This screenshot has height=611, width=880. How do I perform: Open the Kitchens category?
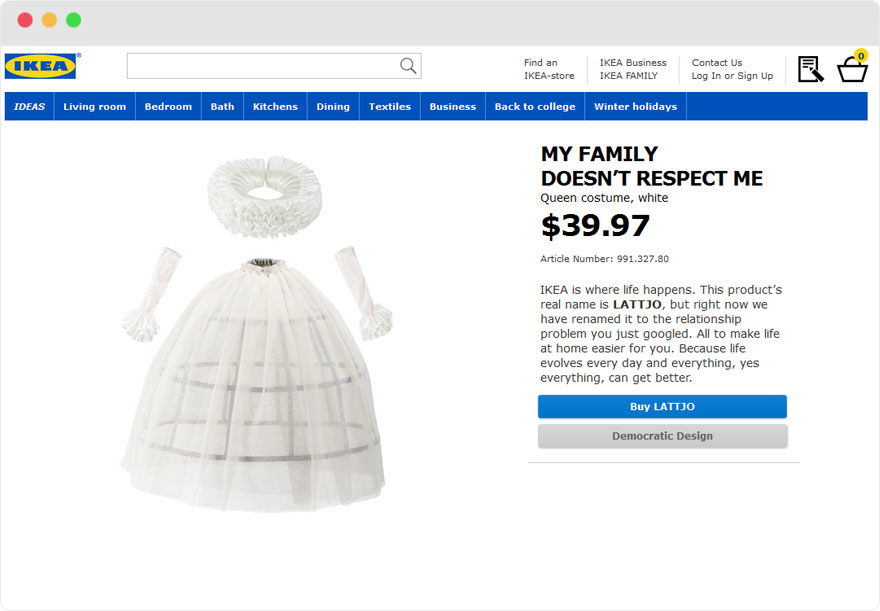pyautogui.click(x=276, y=107)
